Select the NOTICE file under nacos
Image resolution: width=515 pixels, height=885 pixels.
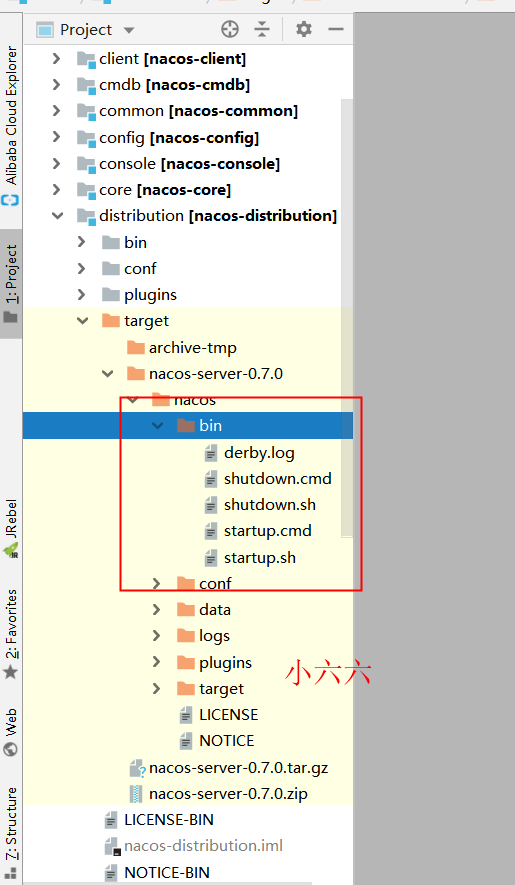pos(226,741)
